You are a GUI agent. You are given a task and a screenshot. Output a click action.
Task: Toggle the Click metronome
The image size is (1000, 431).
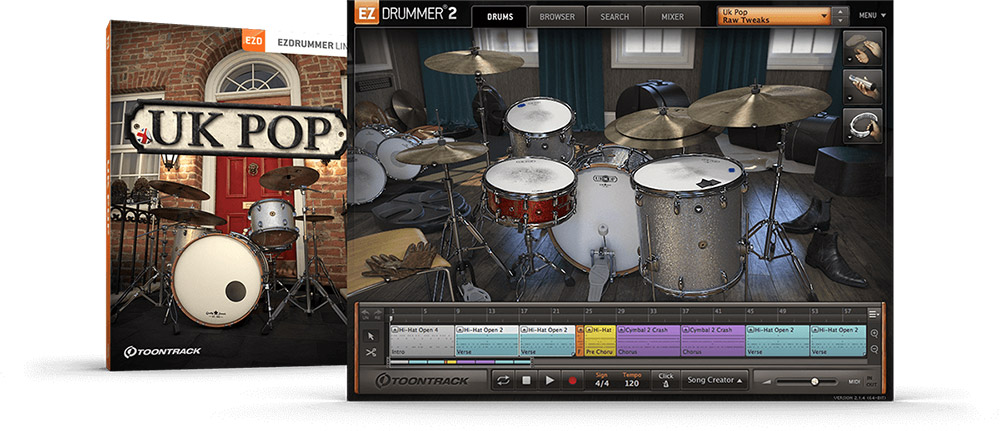click(x=666, y=380)
